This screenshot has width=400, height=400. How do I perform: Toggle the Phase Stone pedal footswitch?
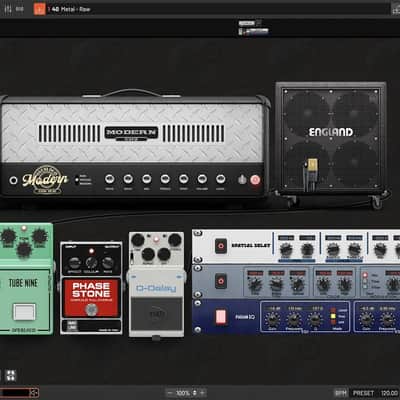click(91, 310)
